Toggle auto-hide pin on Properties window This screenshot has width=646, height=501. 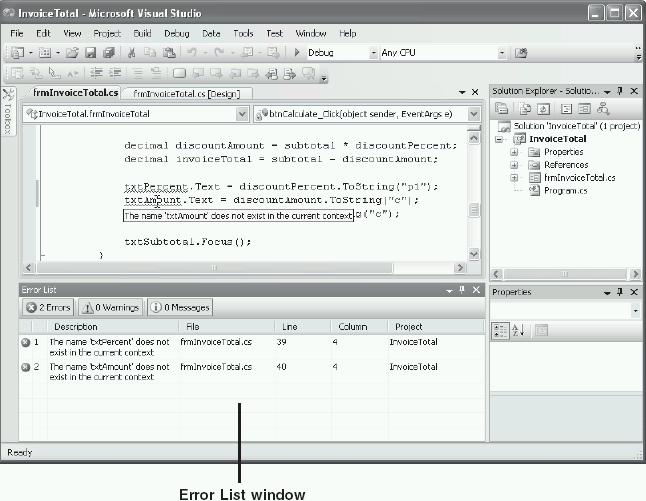coord(620,292)
